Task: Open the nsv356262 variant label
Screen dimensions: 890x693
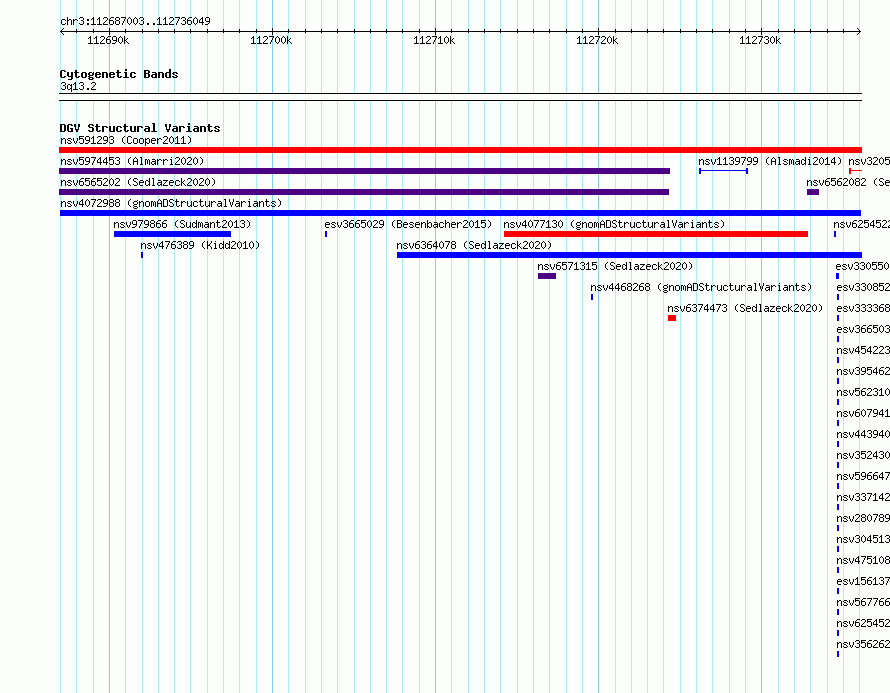Action: coord(863,644)
